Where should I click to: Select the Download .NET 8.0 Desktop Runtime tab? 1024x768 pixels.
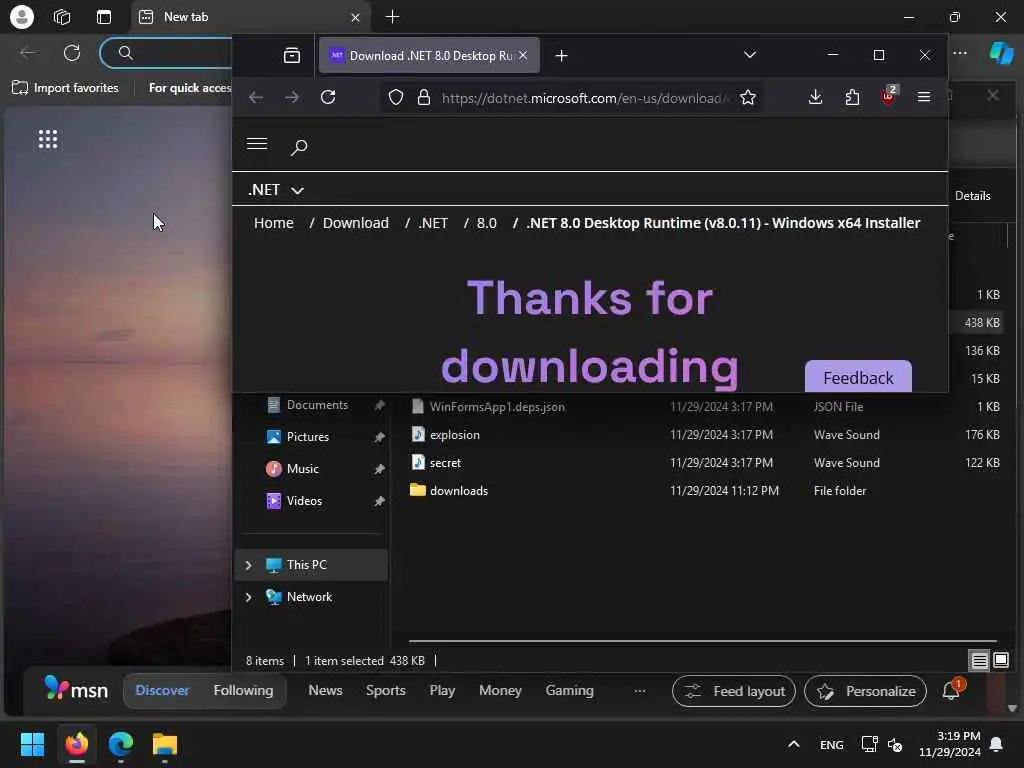[429, 56]
